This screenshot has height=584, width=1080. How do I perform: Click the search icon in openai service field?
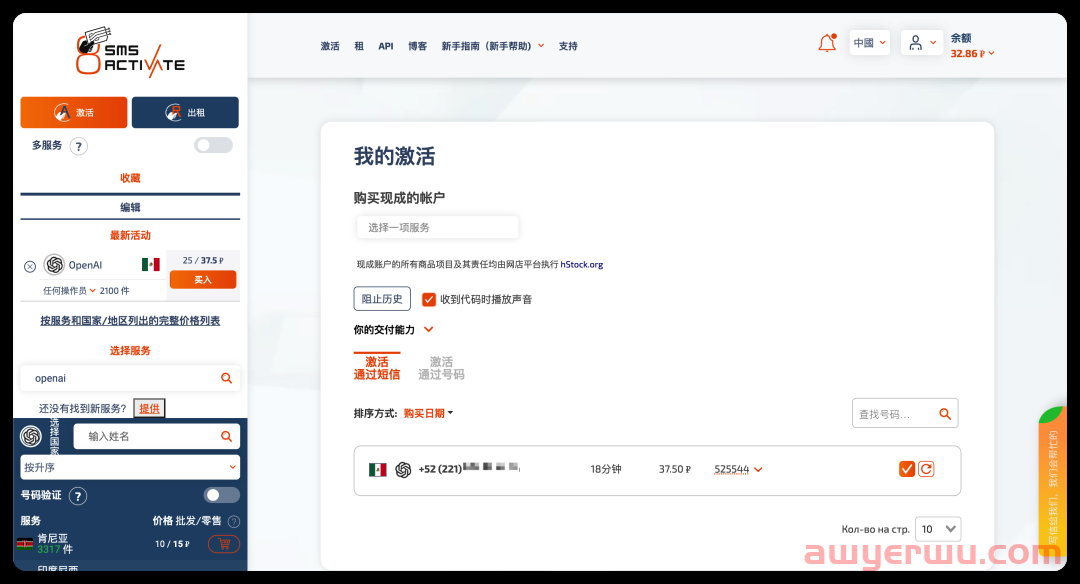point(226,378)
